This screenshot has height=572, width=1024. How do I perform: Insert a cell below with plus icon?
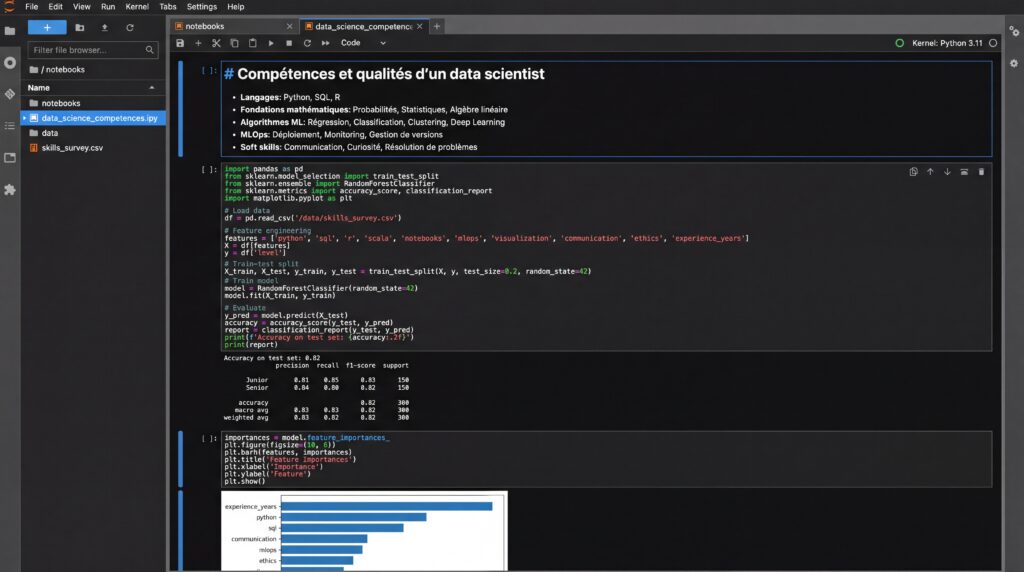pyautogui.click(x=199, y=43)
